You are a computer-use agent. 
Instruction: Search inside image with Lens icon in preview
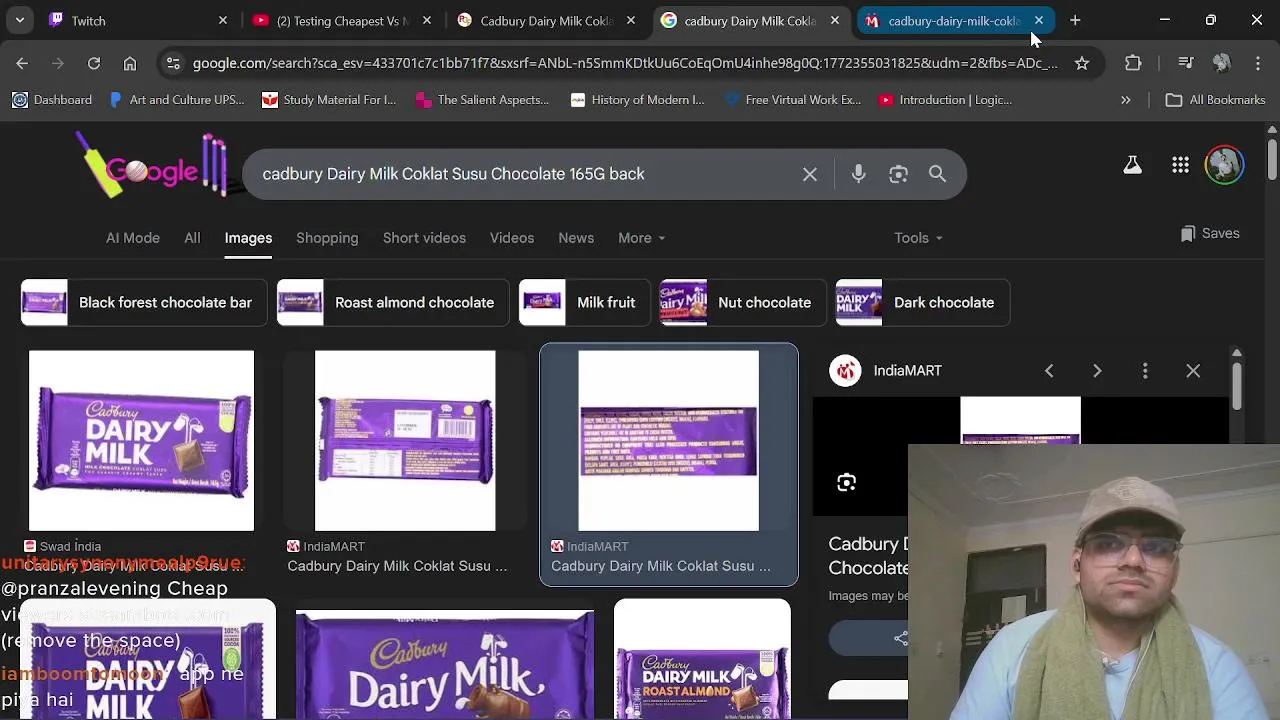[847, 483]
